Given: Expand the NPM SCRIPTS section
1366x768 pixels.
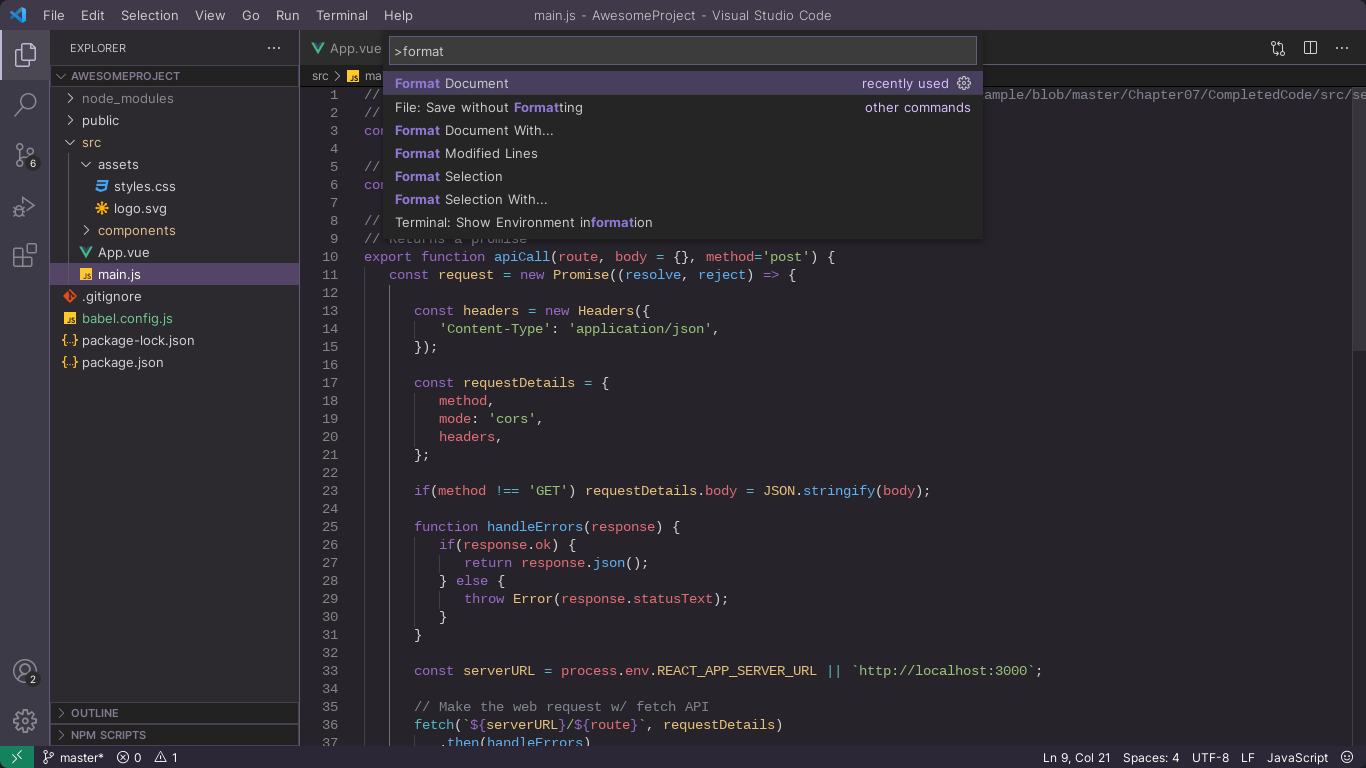Looking at the screenshot, I should pos(174,735).
